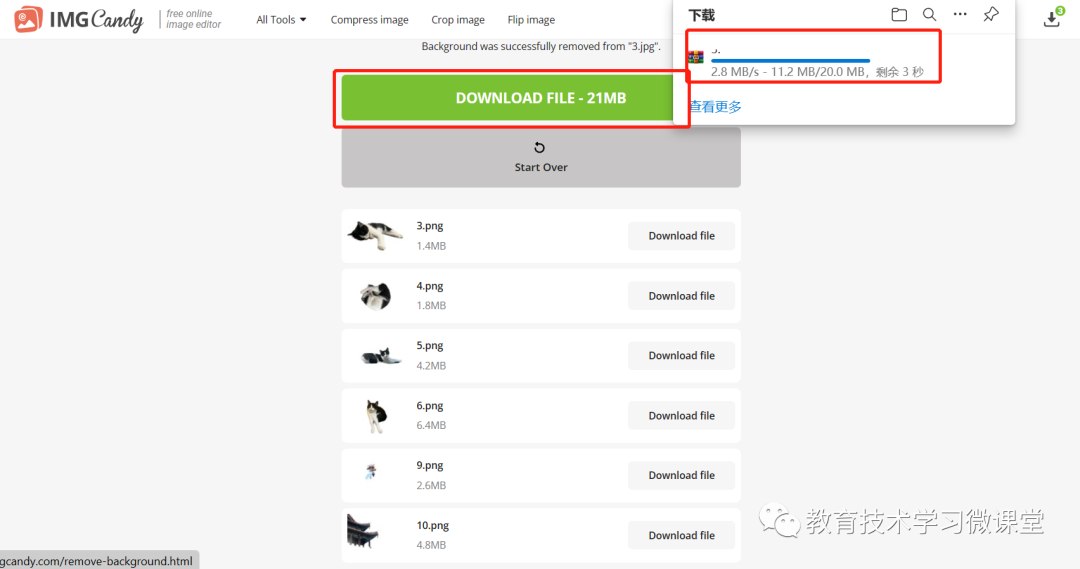Click the 4.png file name
This screenshot has height=569, width=1080.
click(x=430, y=286)
